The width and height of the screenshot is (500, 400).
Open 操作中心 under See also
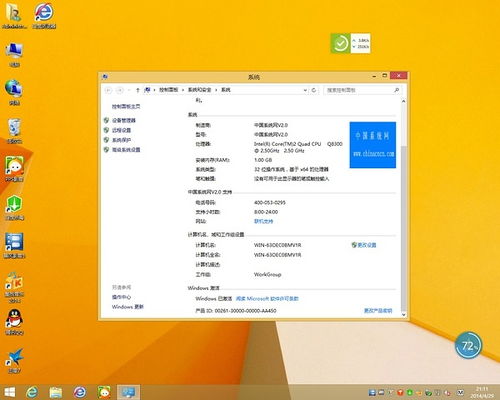(x=121, y=297)
